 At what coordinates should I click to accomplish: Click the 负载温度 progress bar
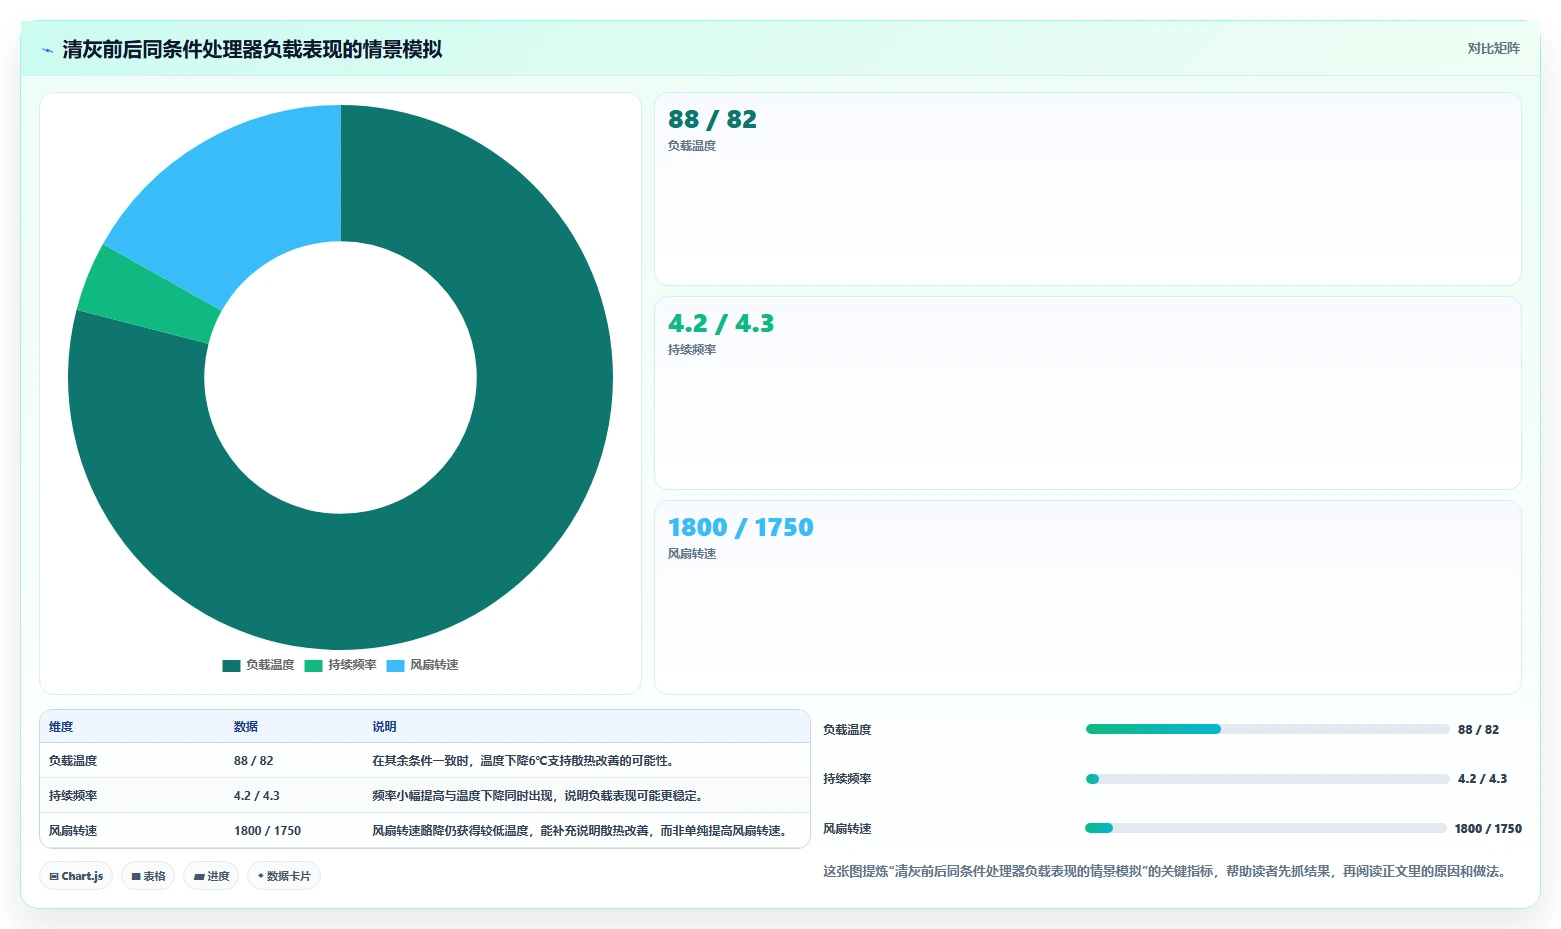(x=1267, y=729)
